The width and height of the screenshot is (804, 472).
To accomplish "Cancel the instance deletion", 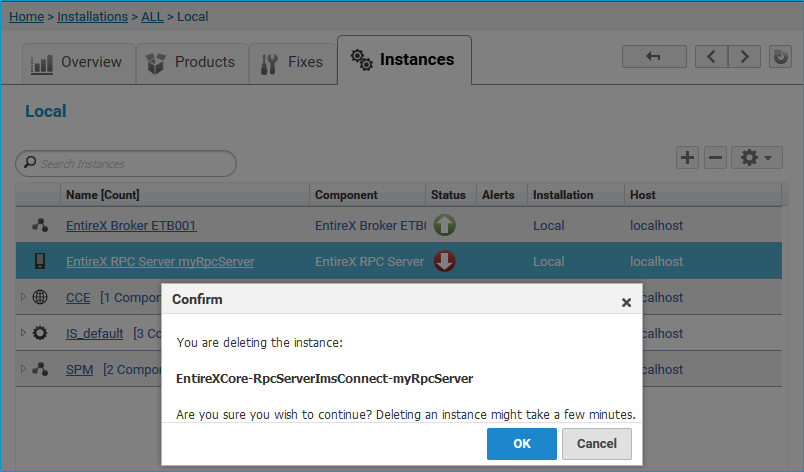I will click(597, 444).
